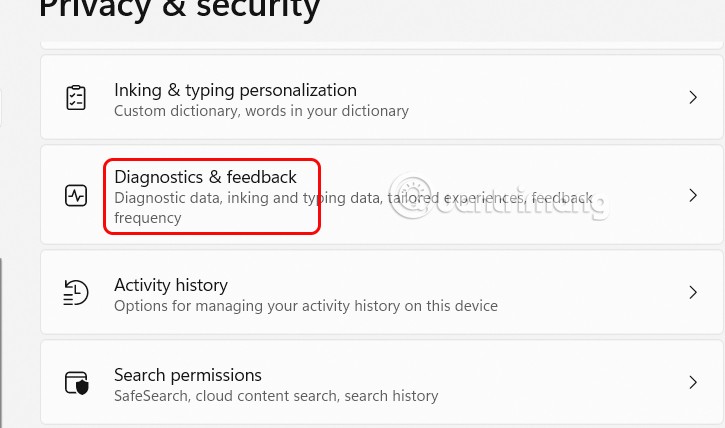Go to Search permissions
Viewport: 725px width, 428px height.
[x=188, y=375]
